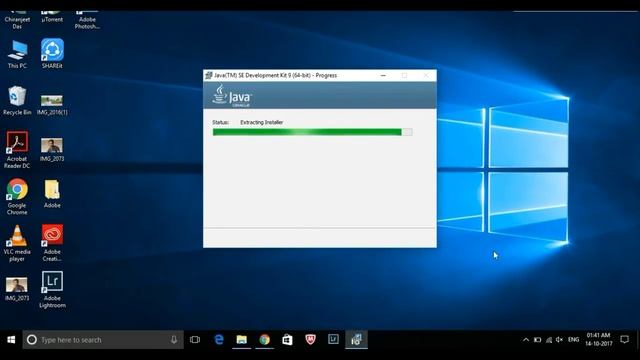
Task: Click the Java SE Development Kit title text
Action: pyautogui.click(x=276, y=76)
